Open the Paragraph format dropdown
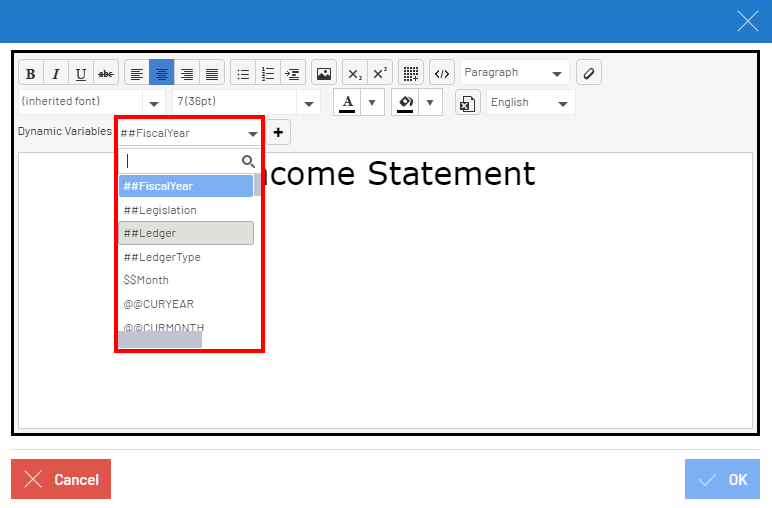Image resolution: width=772 pixels, height=508 pixels. [x=514, y=73]
